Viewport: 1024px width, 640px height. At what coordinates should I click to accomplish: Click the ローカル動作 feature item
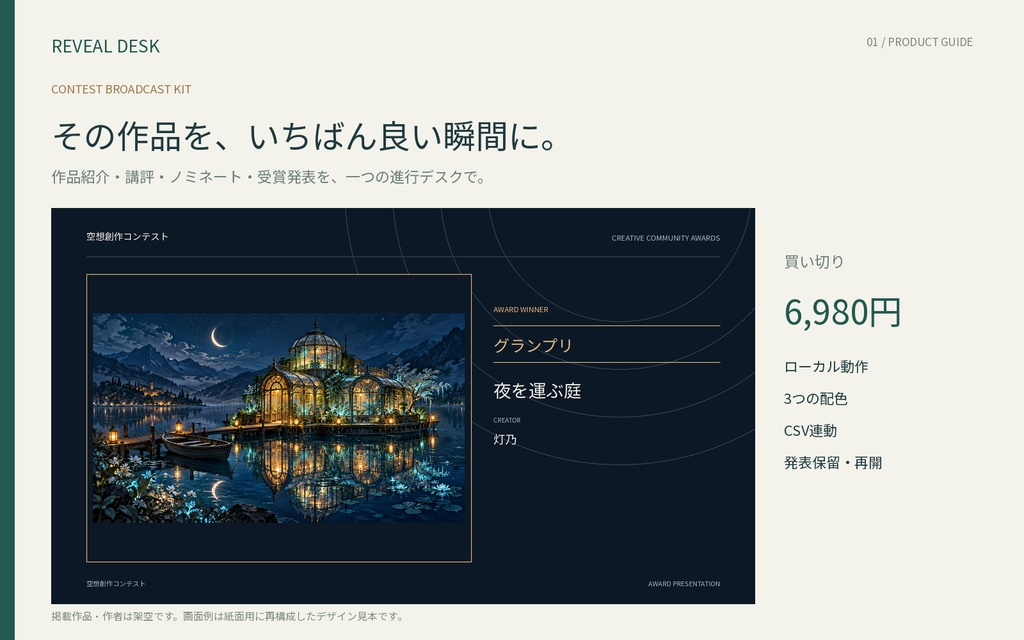click(x=825, y=367)
